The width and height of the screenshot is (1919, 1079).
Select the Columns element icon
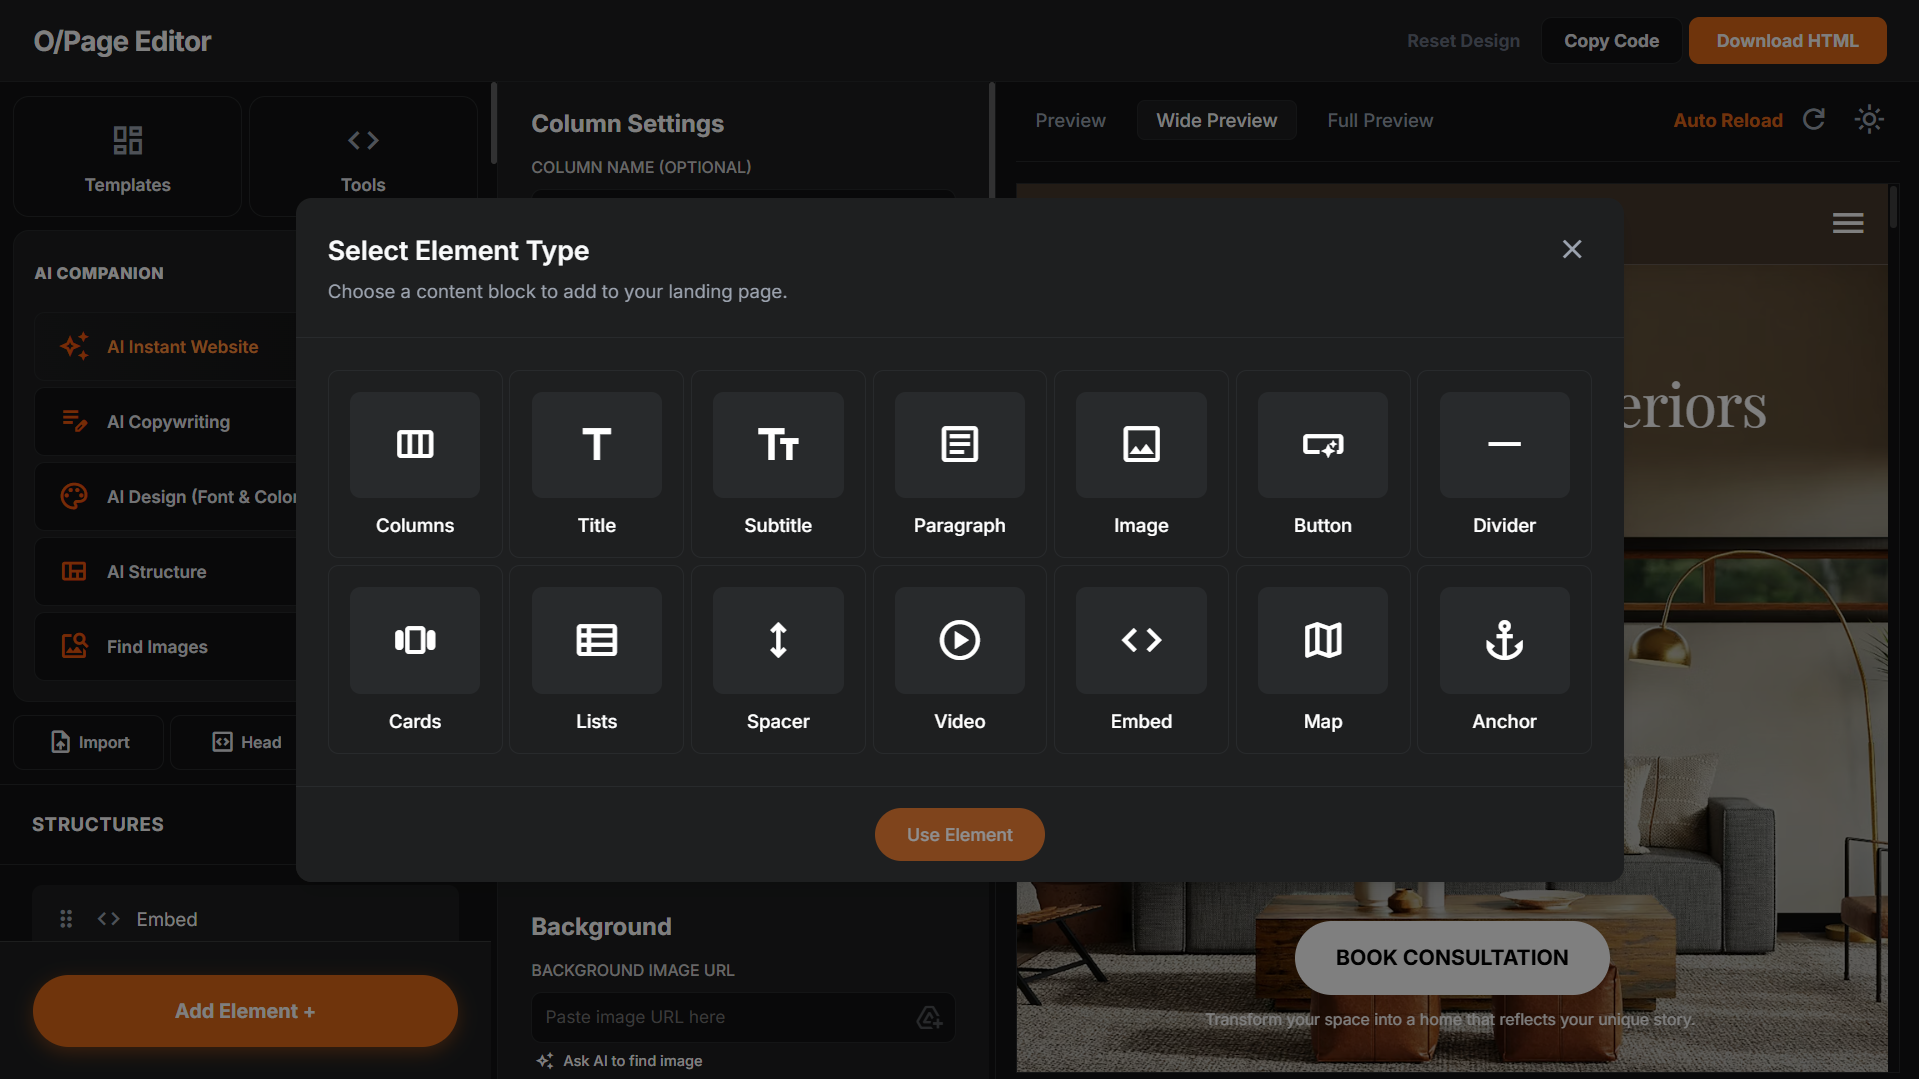pyautogui.click(x=414, y=445)
